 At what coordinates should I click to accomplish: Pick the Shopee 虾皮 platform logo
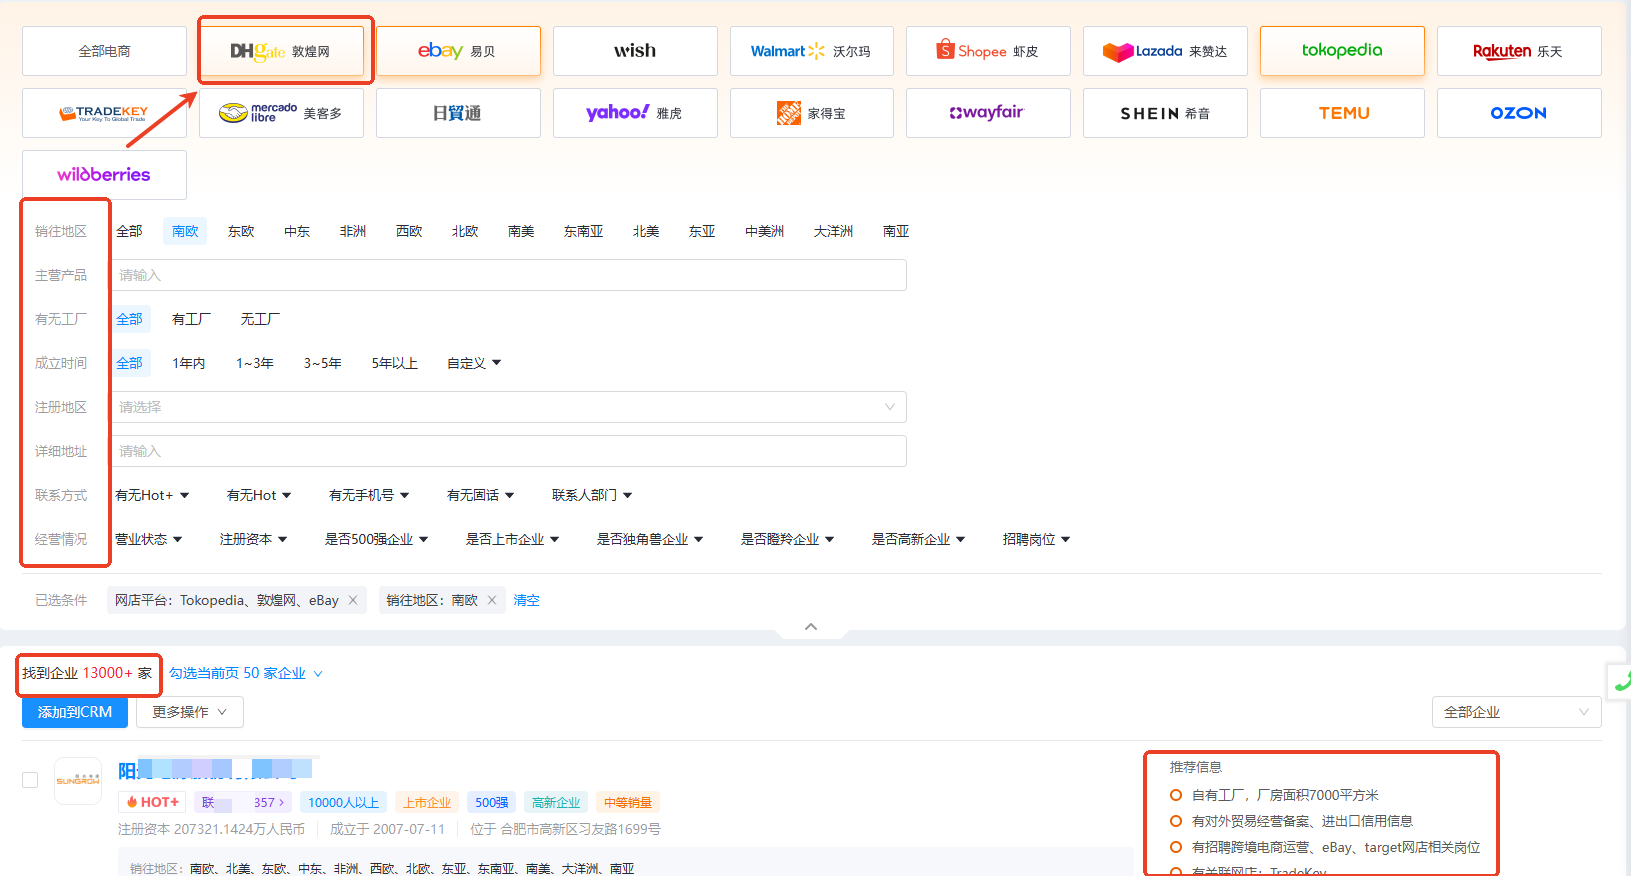[x=988, y=51]
